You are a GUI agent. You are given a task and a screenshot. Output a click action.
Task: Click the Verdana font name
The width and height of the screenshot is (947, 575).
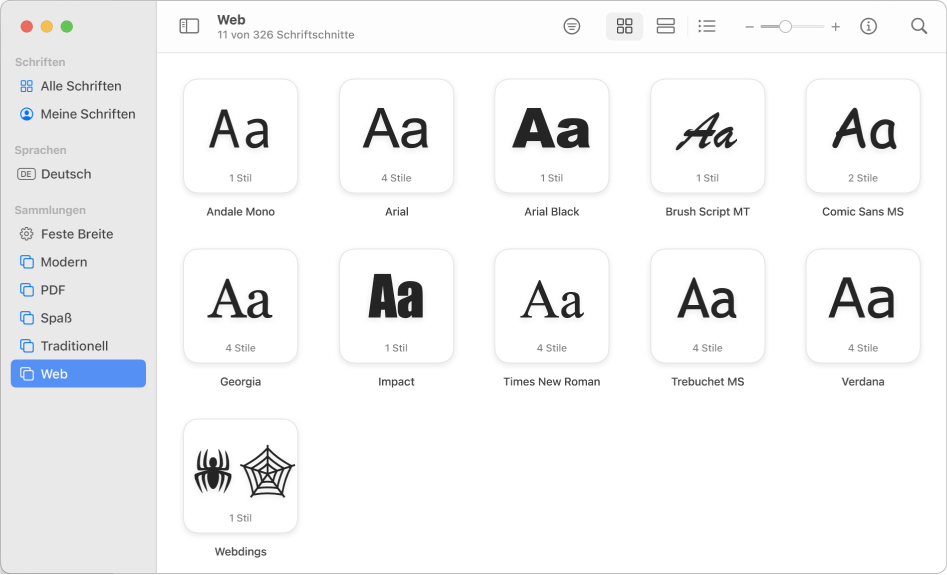862,382
